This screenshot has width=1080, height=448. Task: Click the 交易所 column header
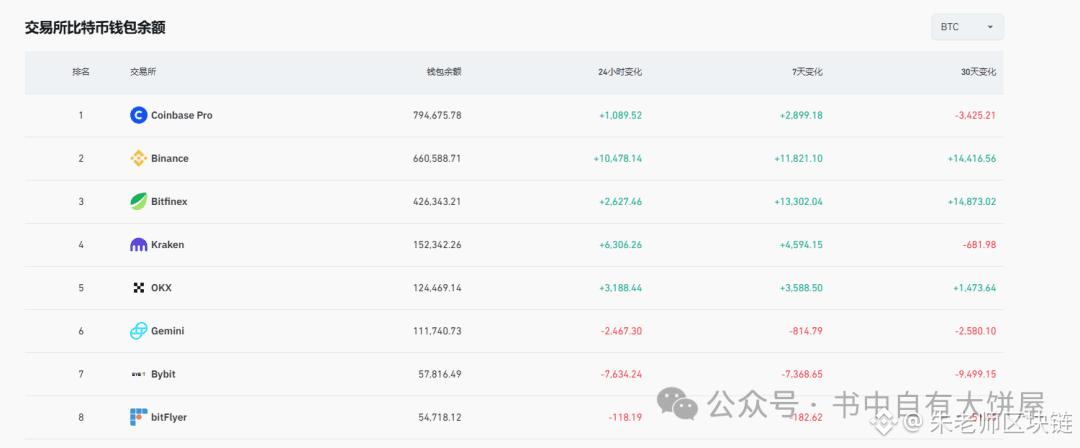coord(142,72)
